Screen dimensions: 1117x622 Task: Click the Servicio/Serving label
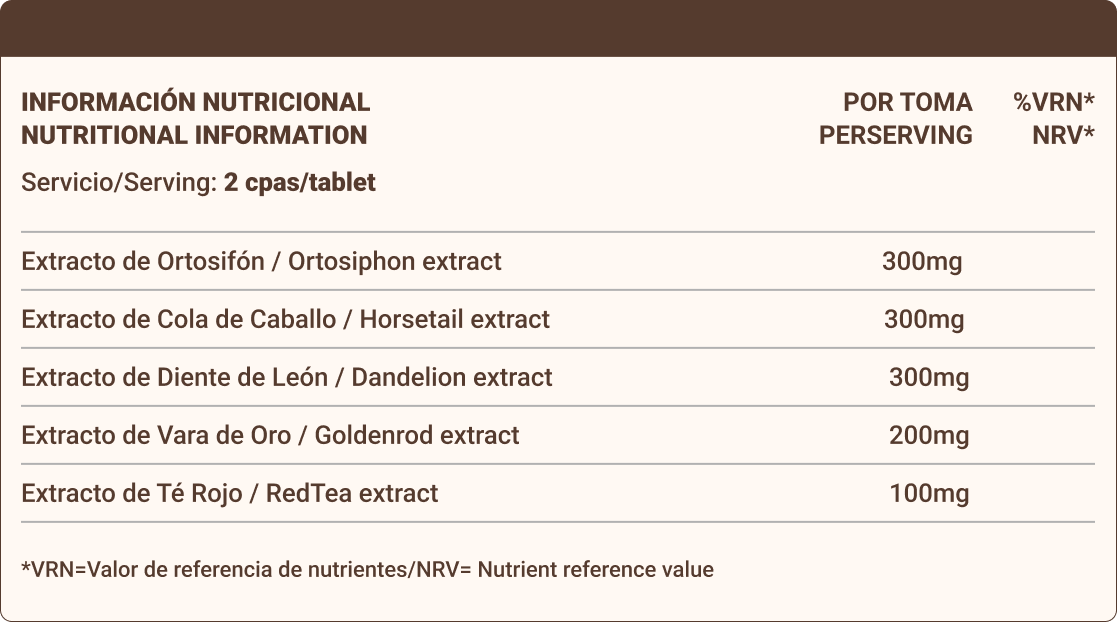(x=119, y=183)
